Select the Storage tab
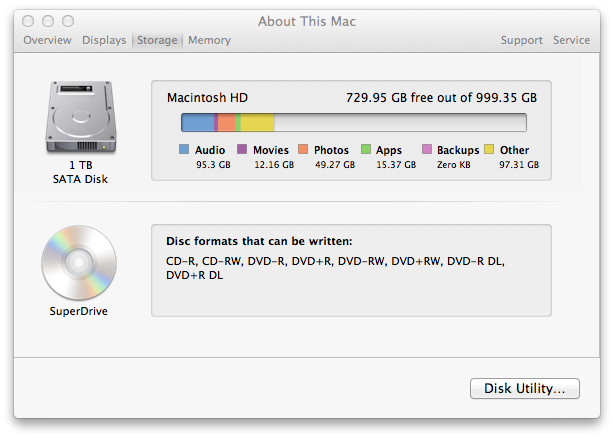 click(157, 40)
